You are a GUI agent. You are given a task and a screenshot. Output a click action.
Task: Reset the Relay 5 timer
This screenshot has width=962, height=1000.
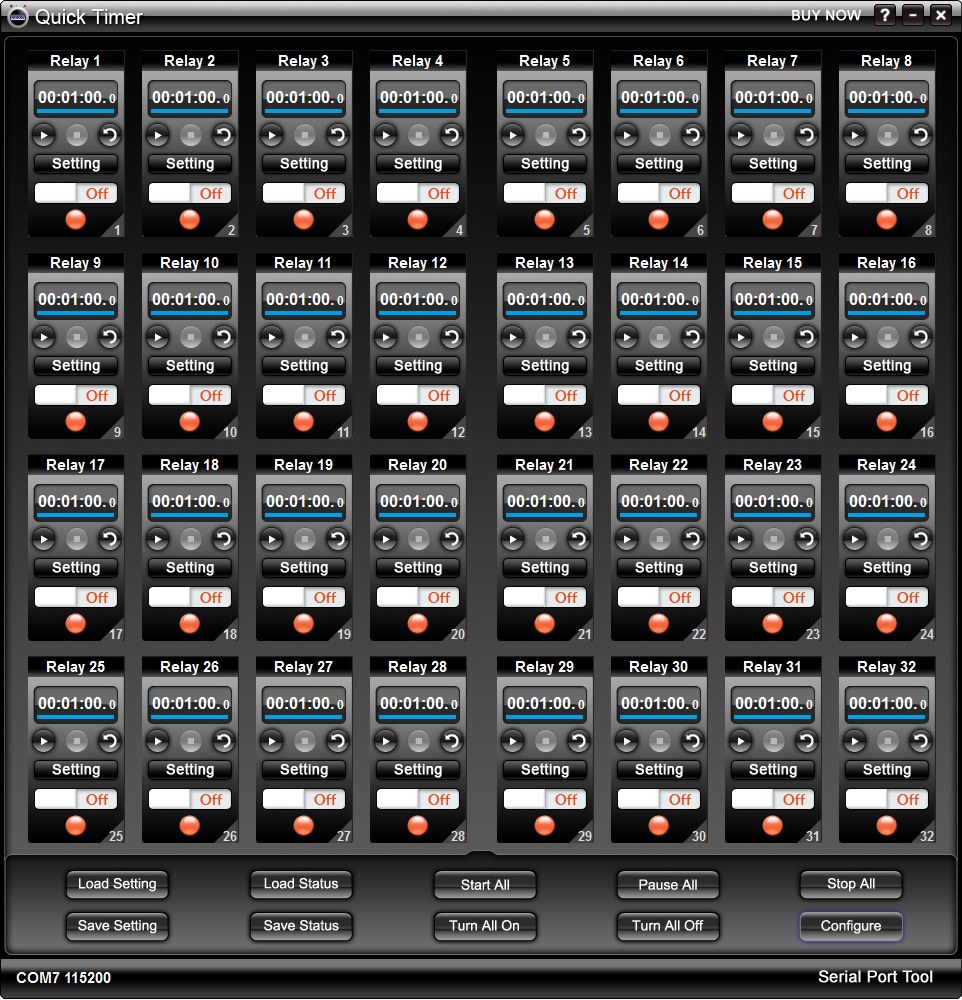tap(579, 135)
